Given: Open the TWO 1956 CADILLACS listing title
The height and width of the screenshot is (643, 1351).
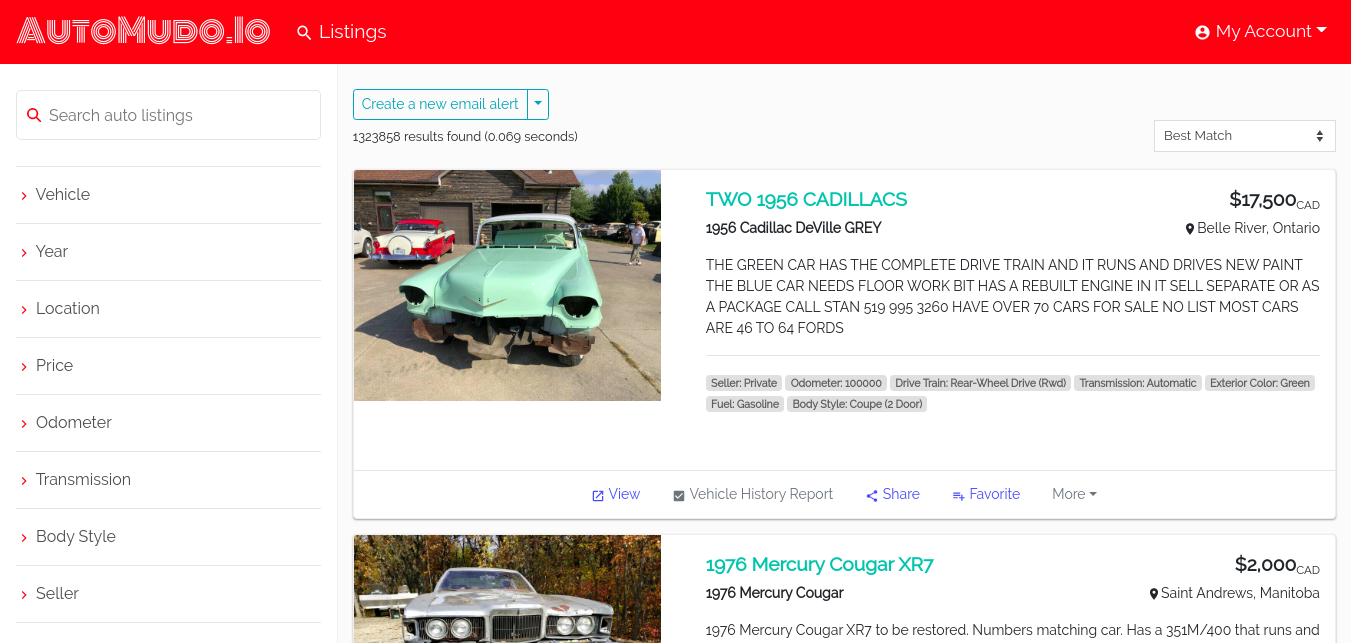Looking at the screenshot, I should pyautogui.click(x=806, y=199).
